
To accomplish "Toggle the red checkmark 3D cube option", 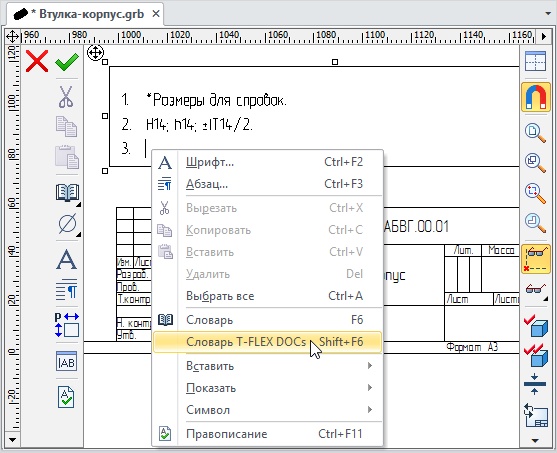I will point(535,325).
